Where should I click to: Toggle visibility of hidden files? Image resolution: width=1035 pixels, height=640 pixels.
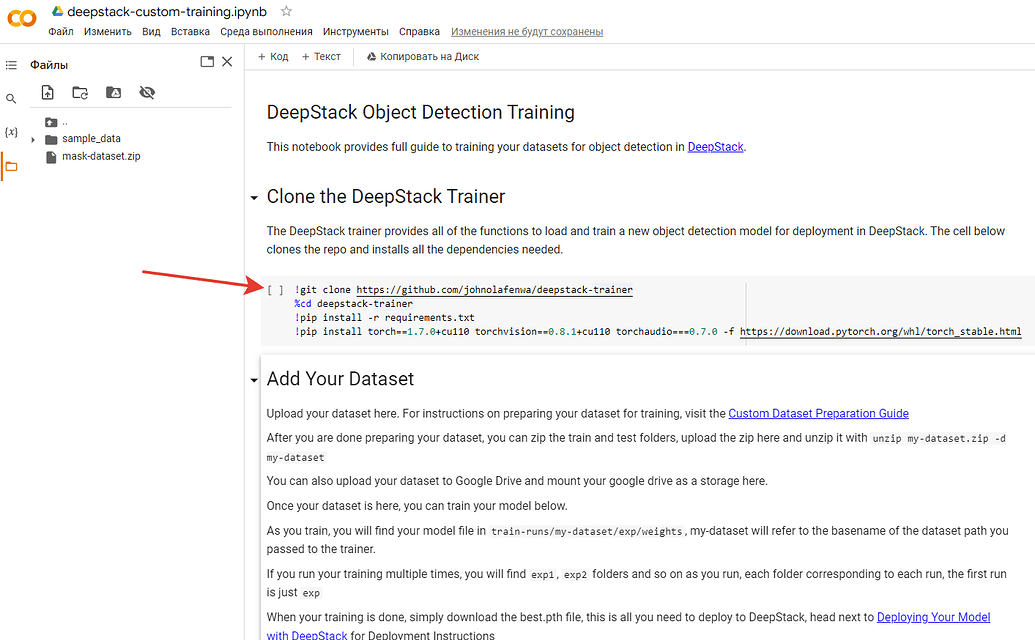click(x=147, y=91)
